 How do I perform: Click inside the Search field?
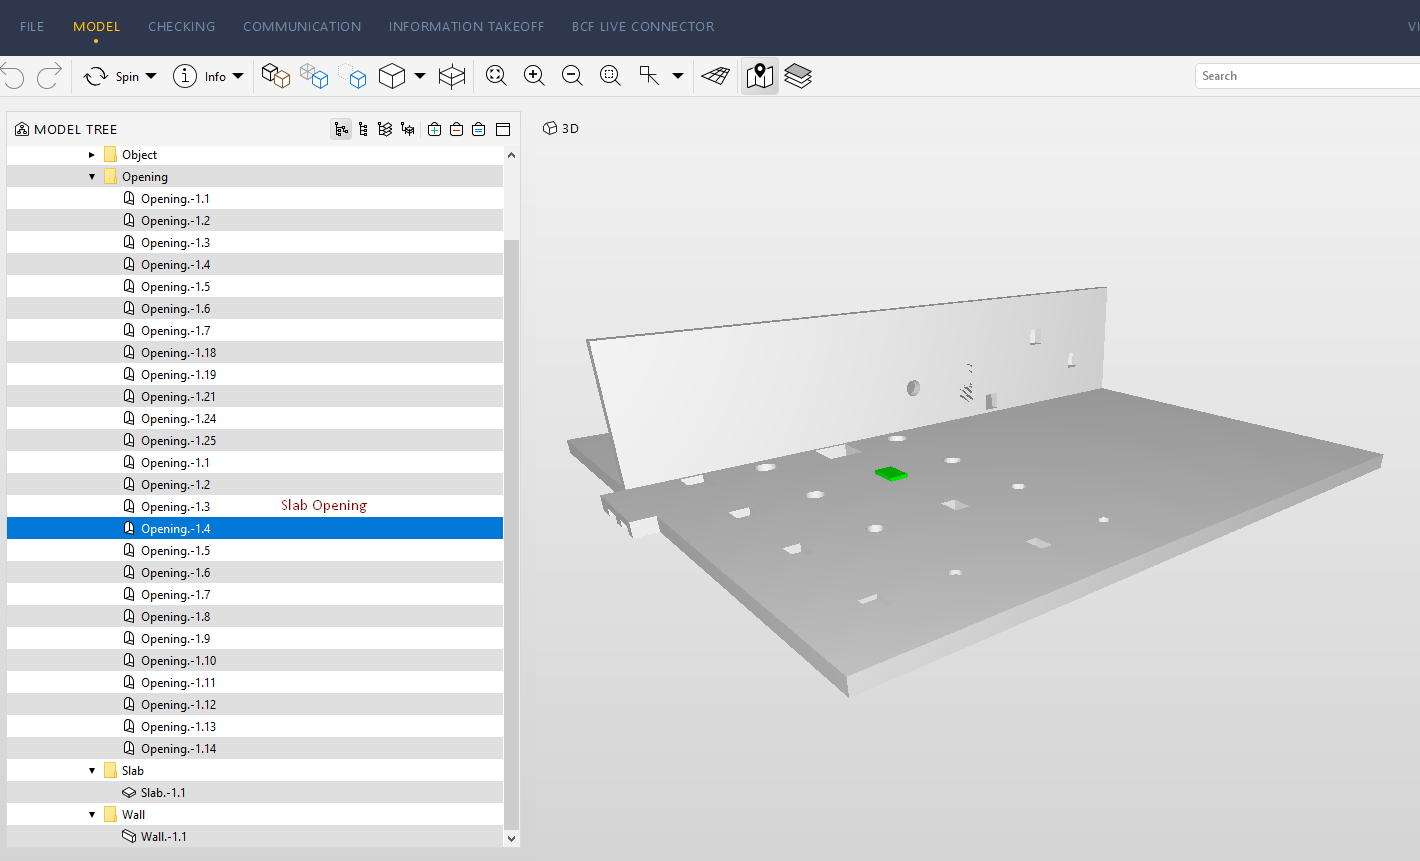pyautogui.click(x=1300, y=75)
